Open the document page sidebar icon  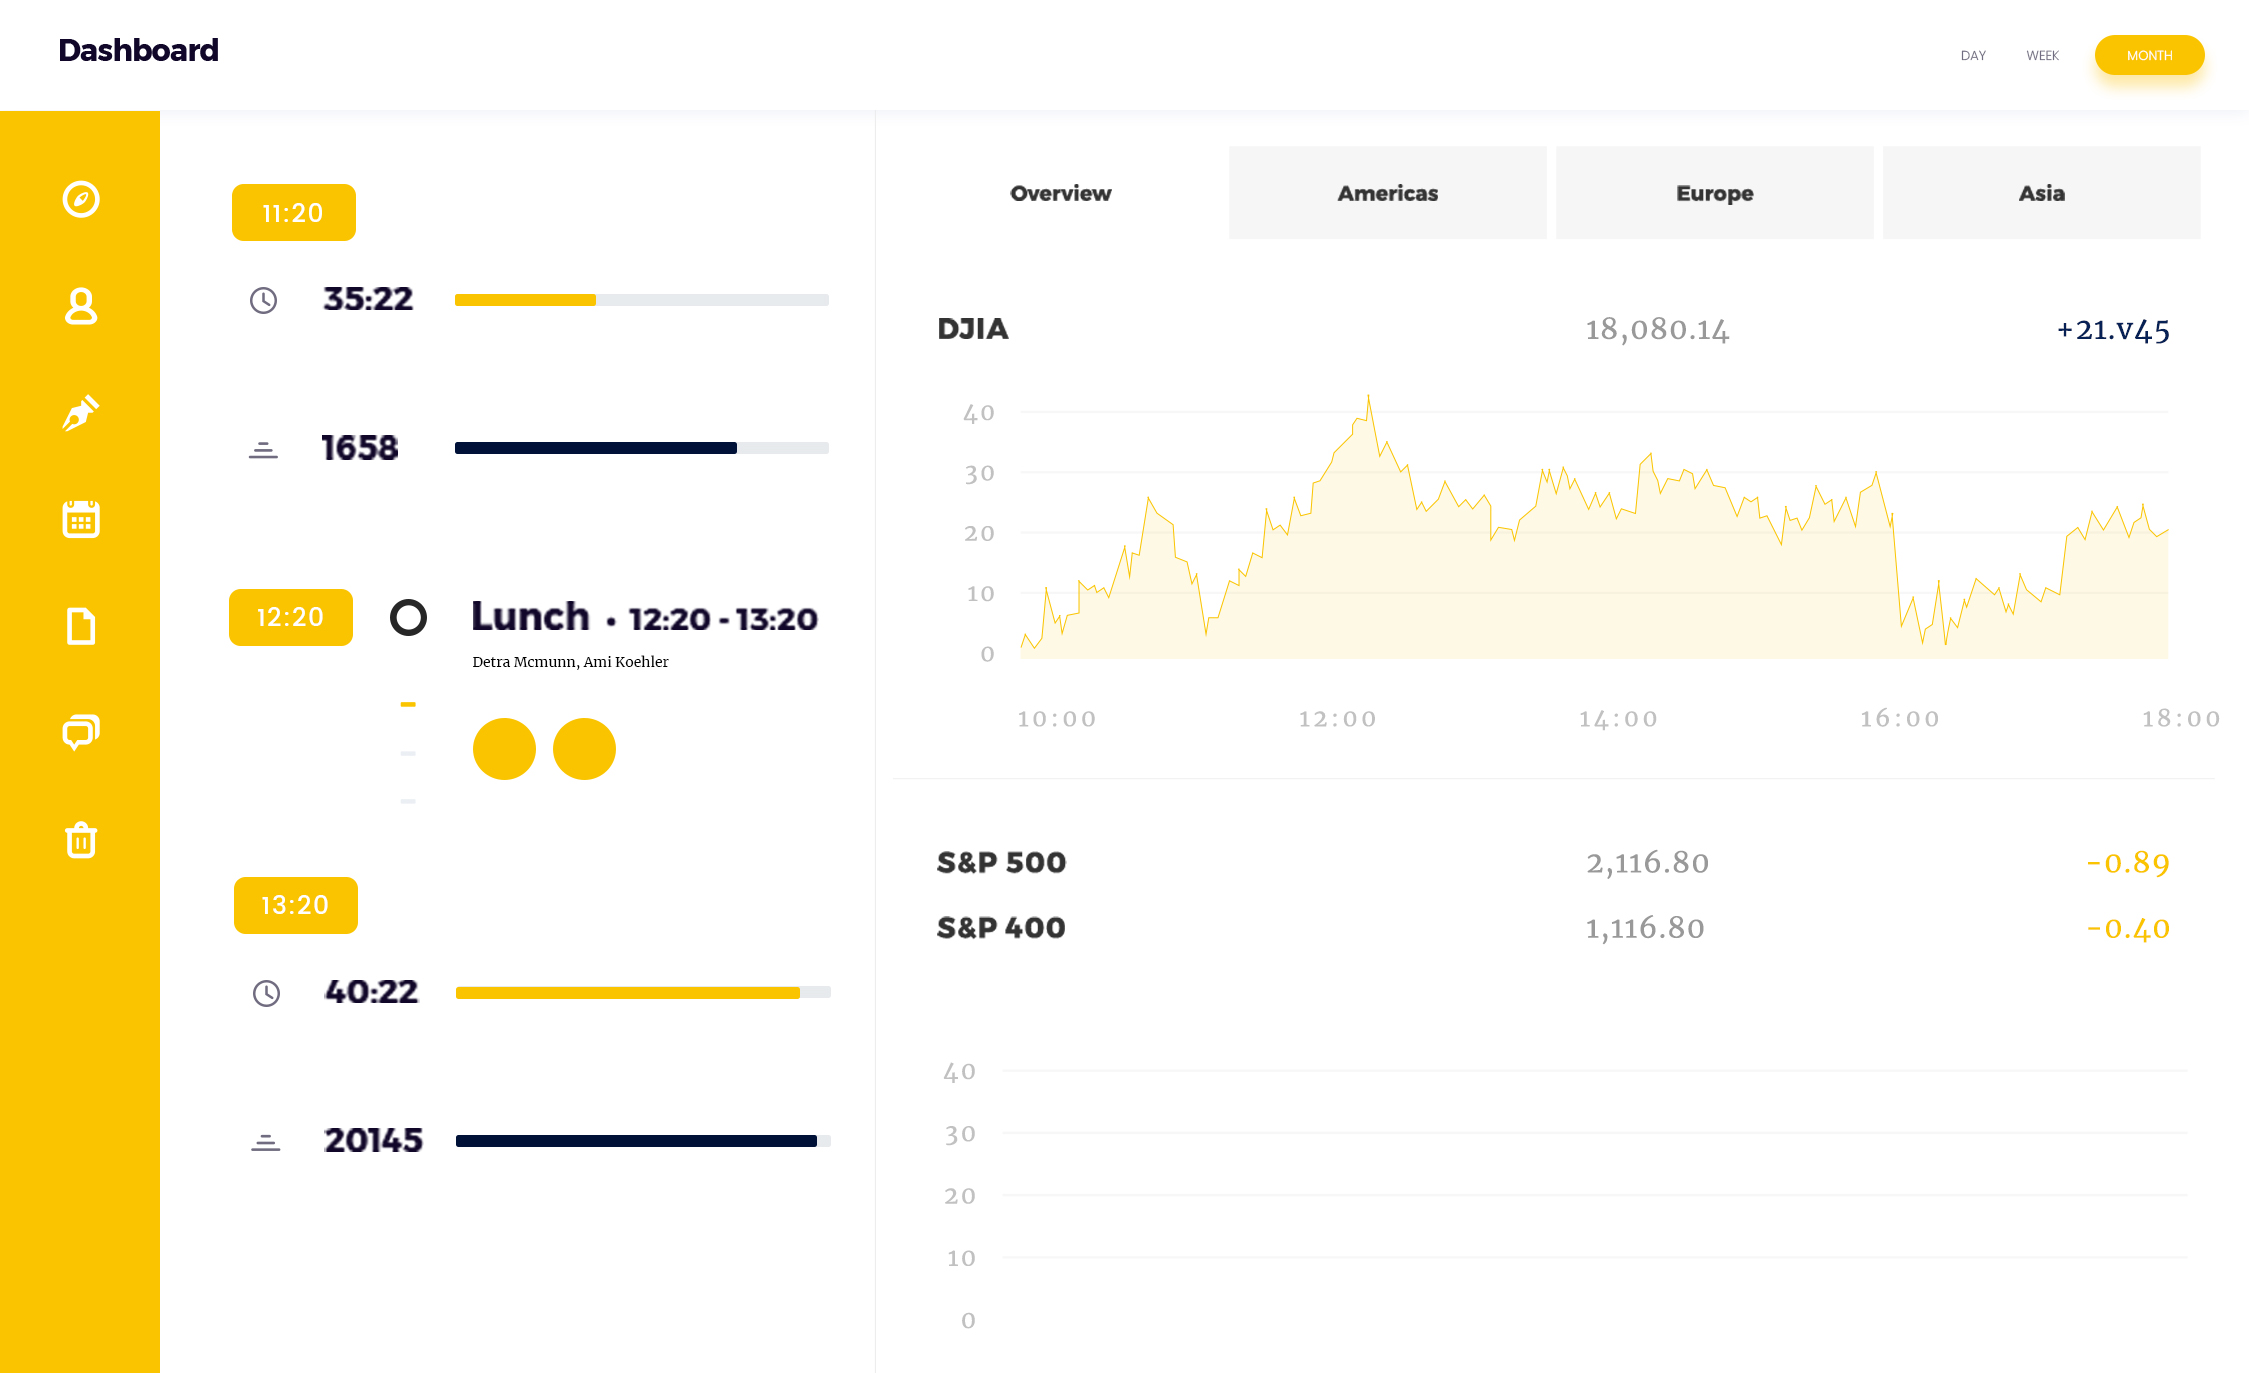[81, 626]
